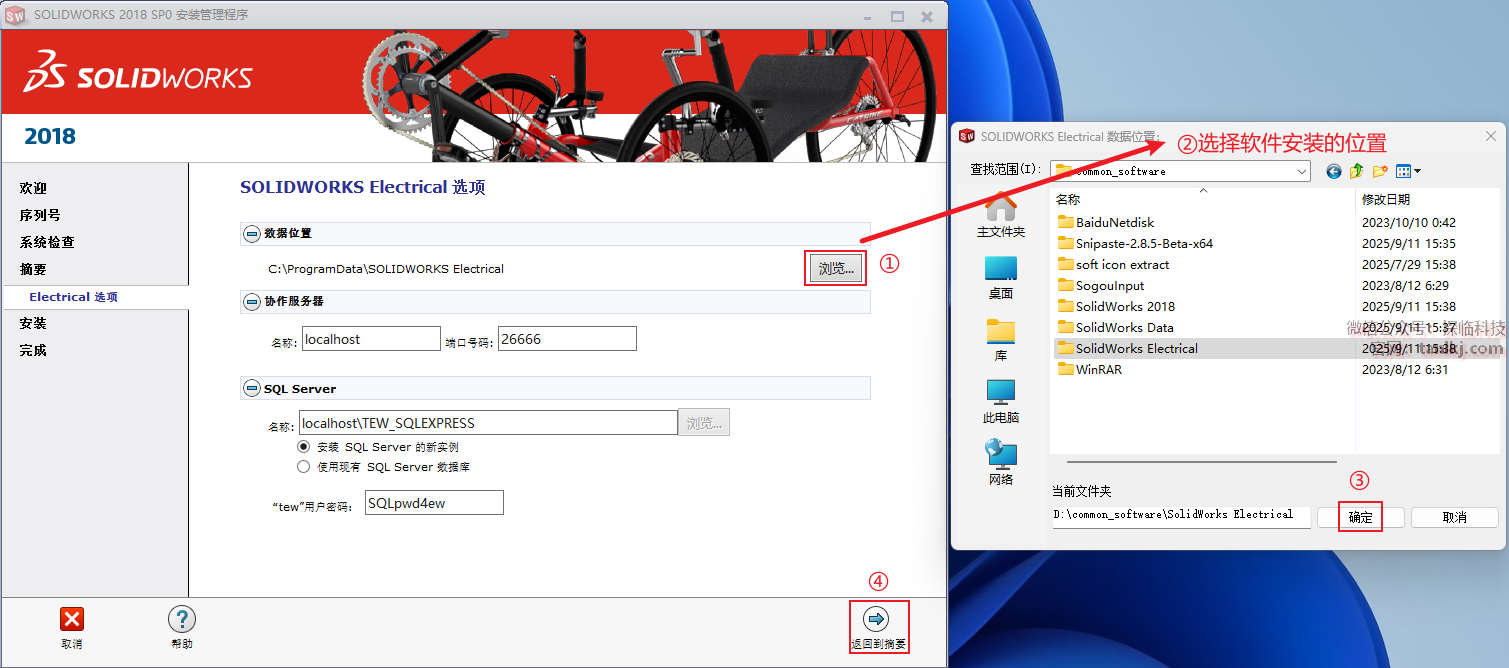
Task: Select Electrical 选项 in sidebar
Action: (x=74, y=297)
